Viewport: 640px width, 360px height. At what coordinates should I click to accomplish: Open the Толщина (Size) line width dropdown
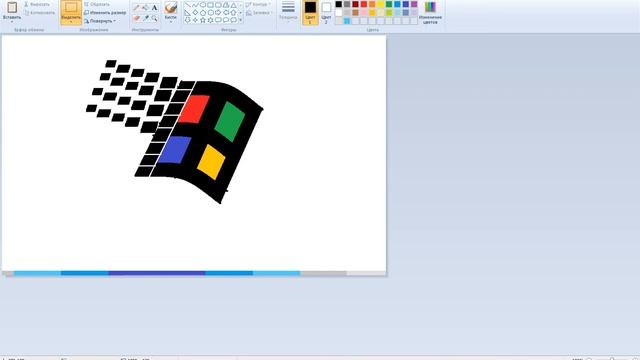[x=289, y=11]
